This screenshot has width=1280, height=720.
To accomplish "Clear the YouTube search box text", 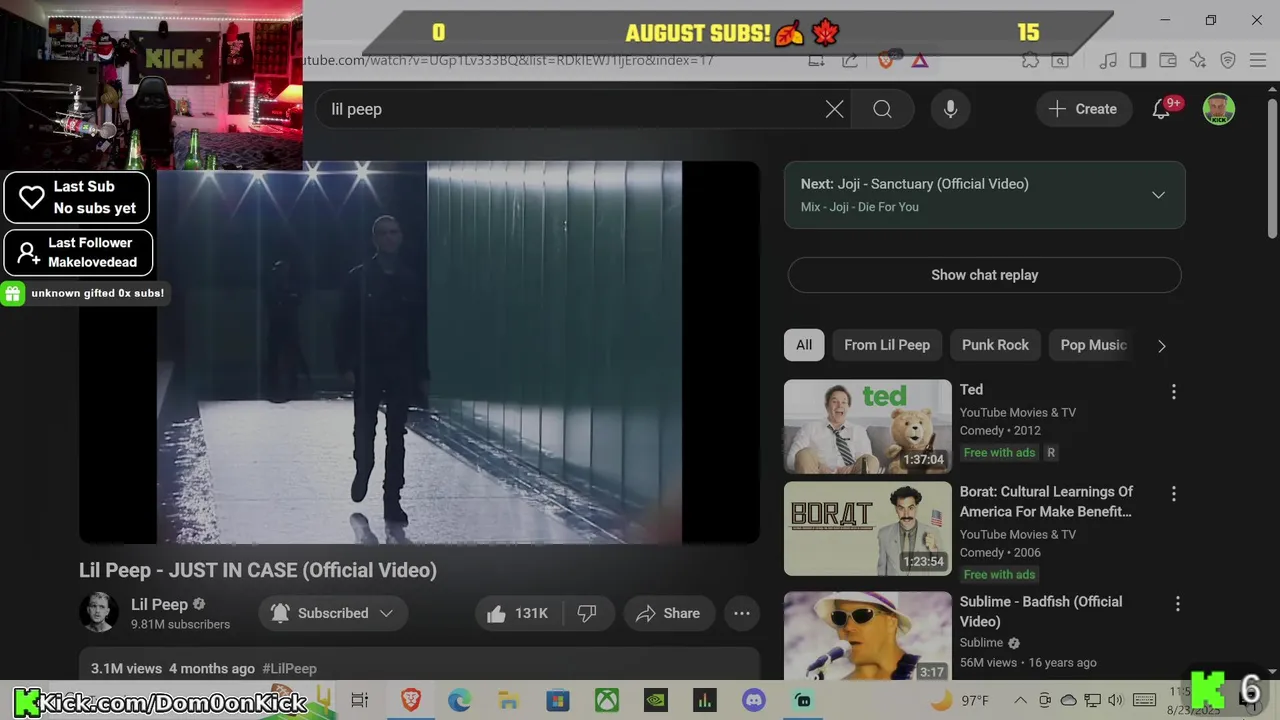I will point(834,109).
